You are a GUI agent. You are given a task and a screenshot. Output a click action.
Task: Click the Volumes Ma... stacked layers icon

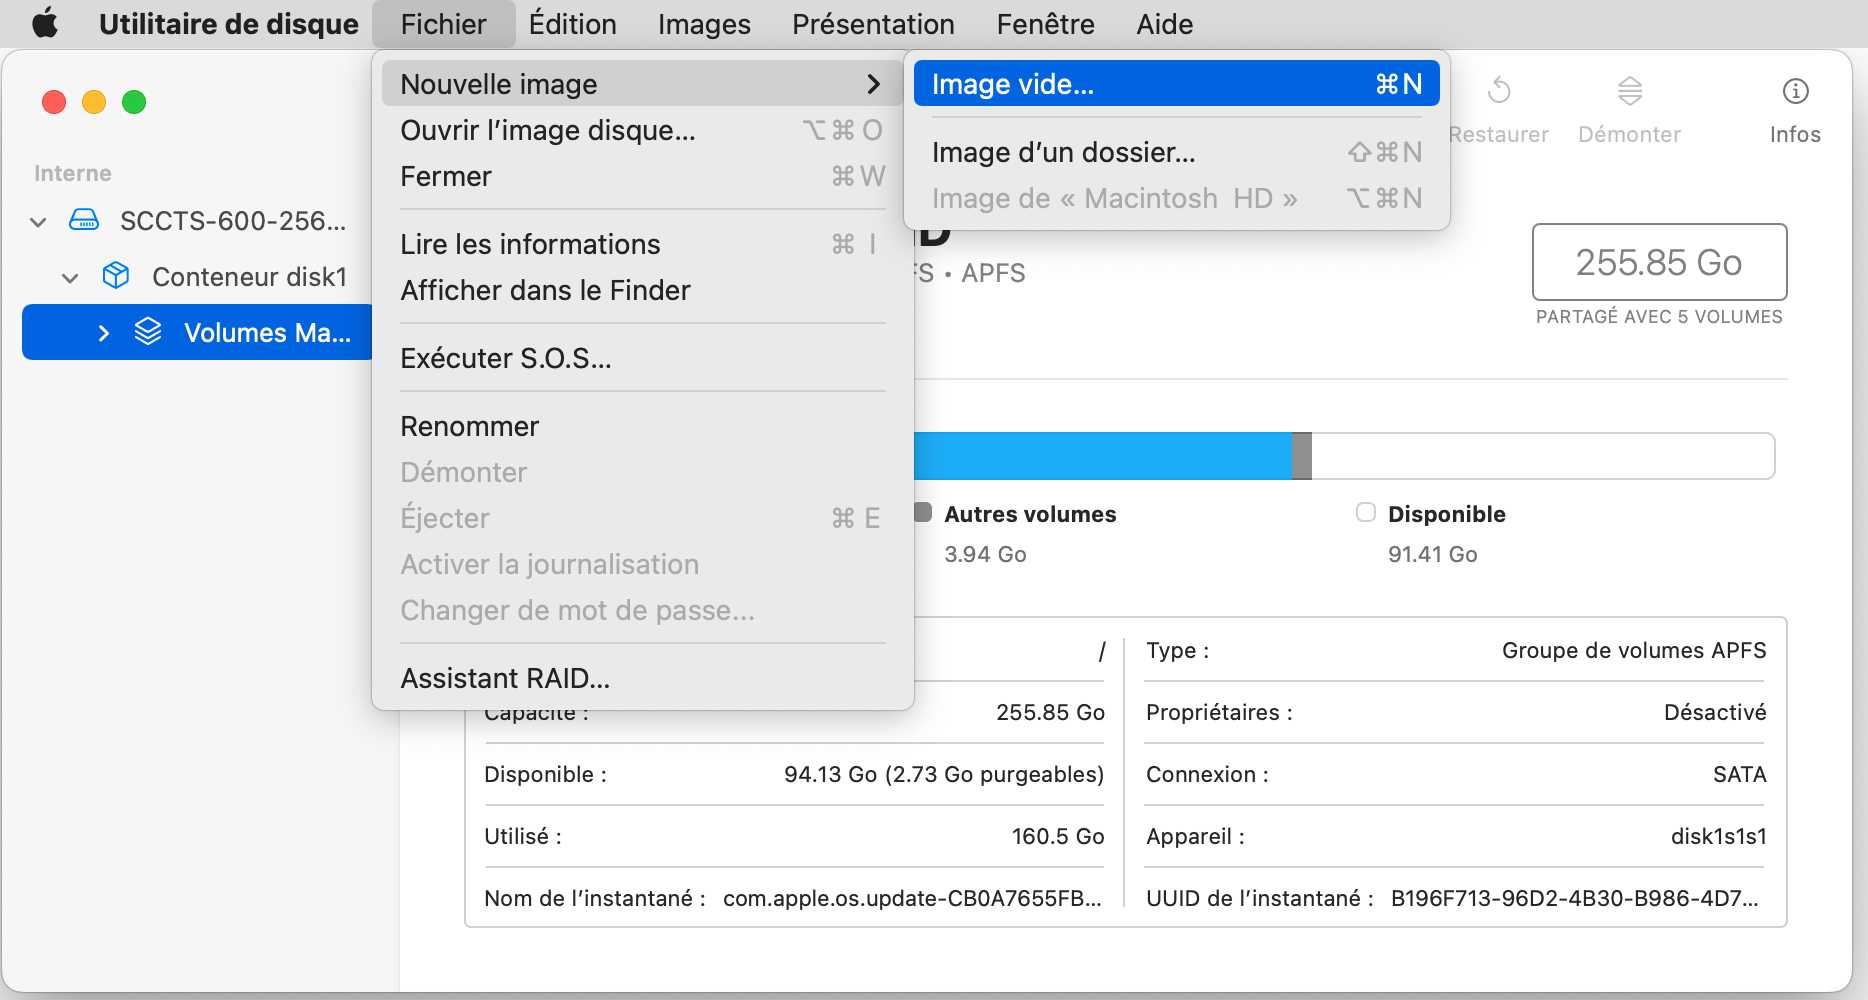[x=148, y=331]
